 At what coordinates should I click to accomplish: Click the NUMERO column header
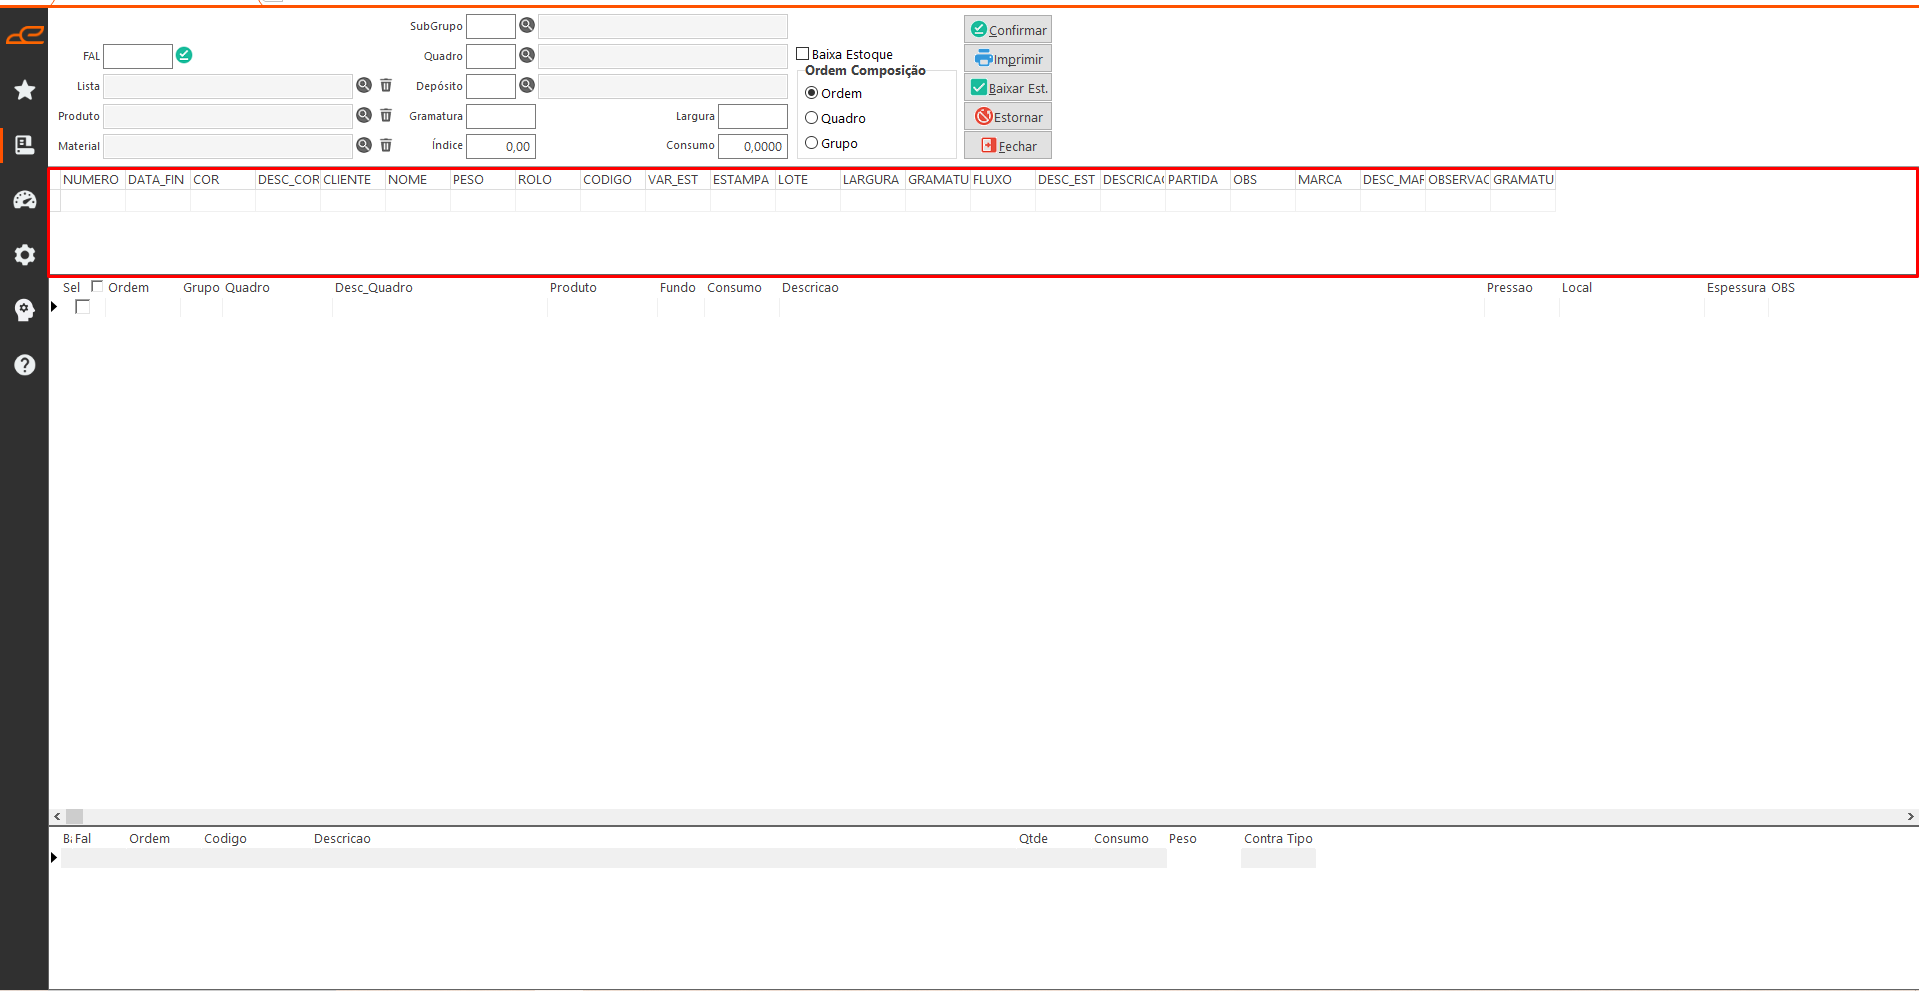[91, 180]
